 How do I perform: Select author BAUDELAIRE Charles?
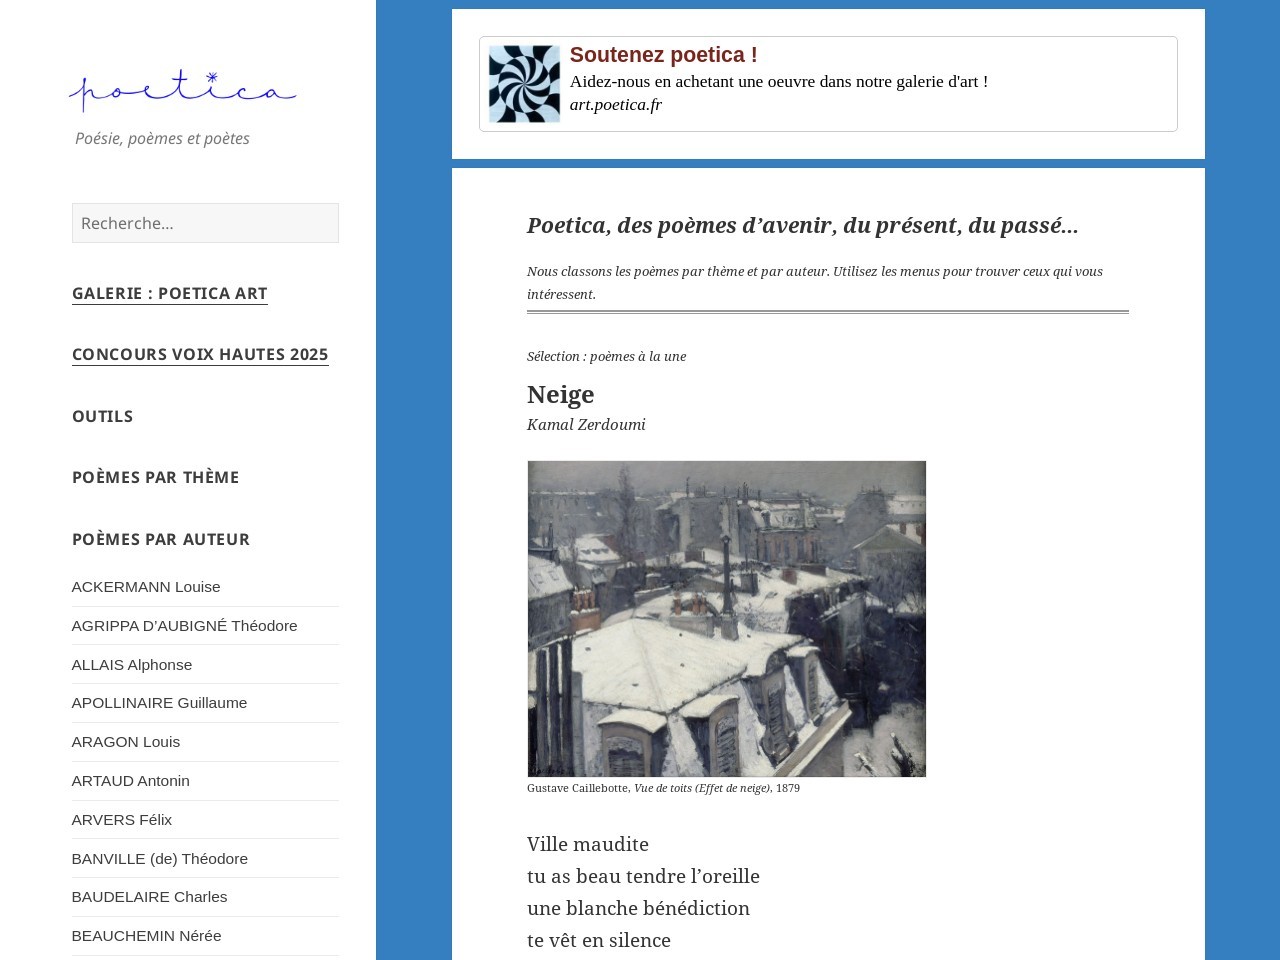[149, 897]
